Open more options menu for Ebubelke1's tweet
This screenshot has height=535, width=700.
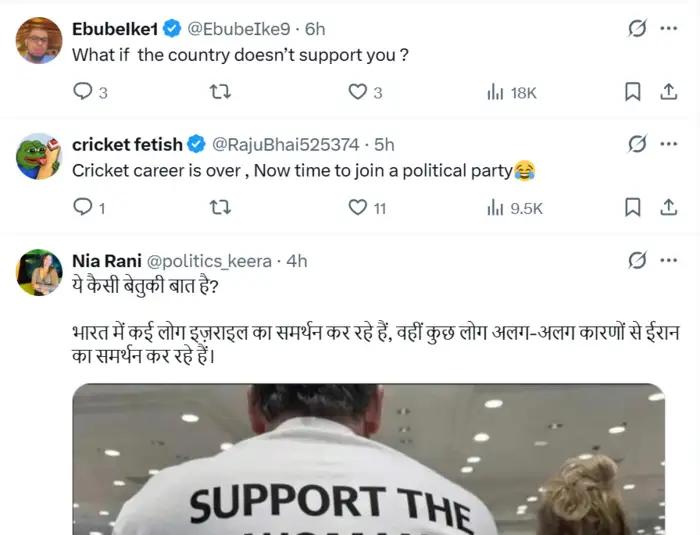click(x=668, y=29)
